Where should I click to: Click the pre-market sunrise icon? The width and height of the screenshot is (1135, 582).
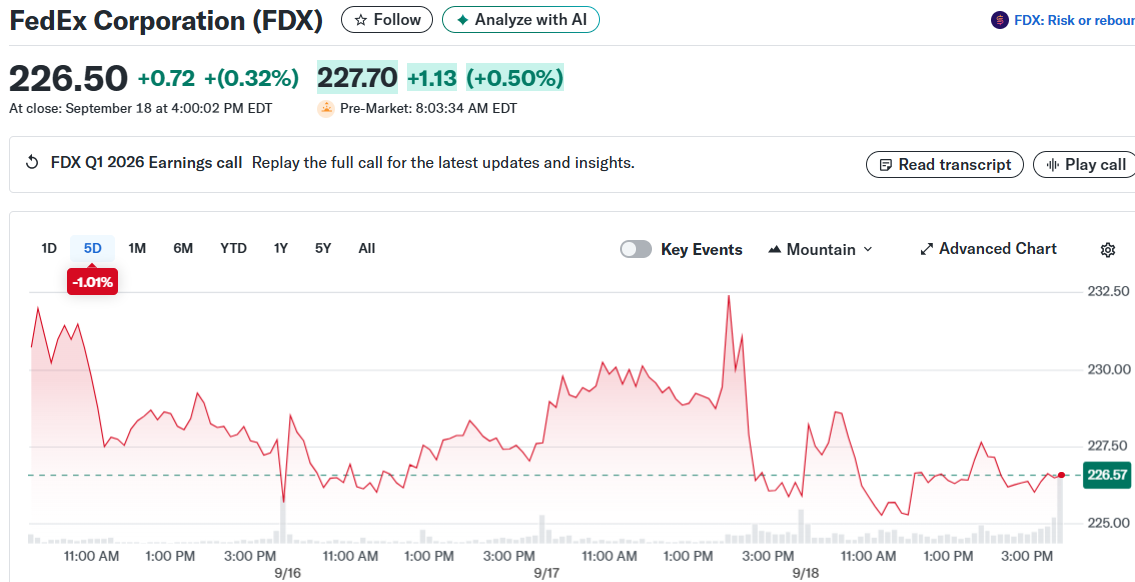pos(326,109)
